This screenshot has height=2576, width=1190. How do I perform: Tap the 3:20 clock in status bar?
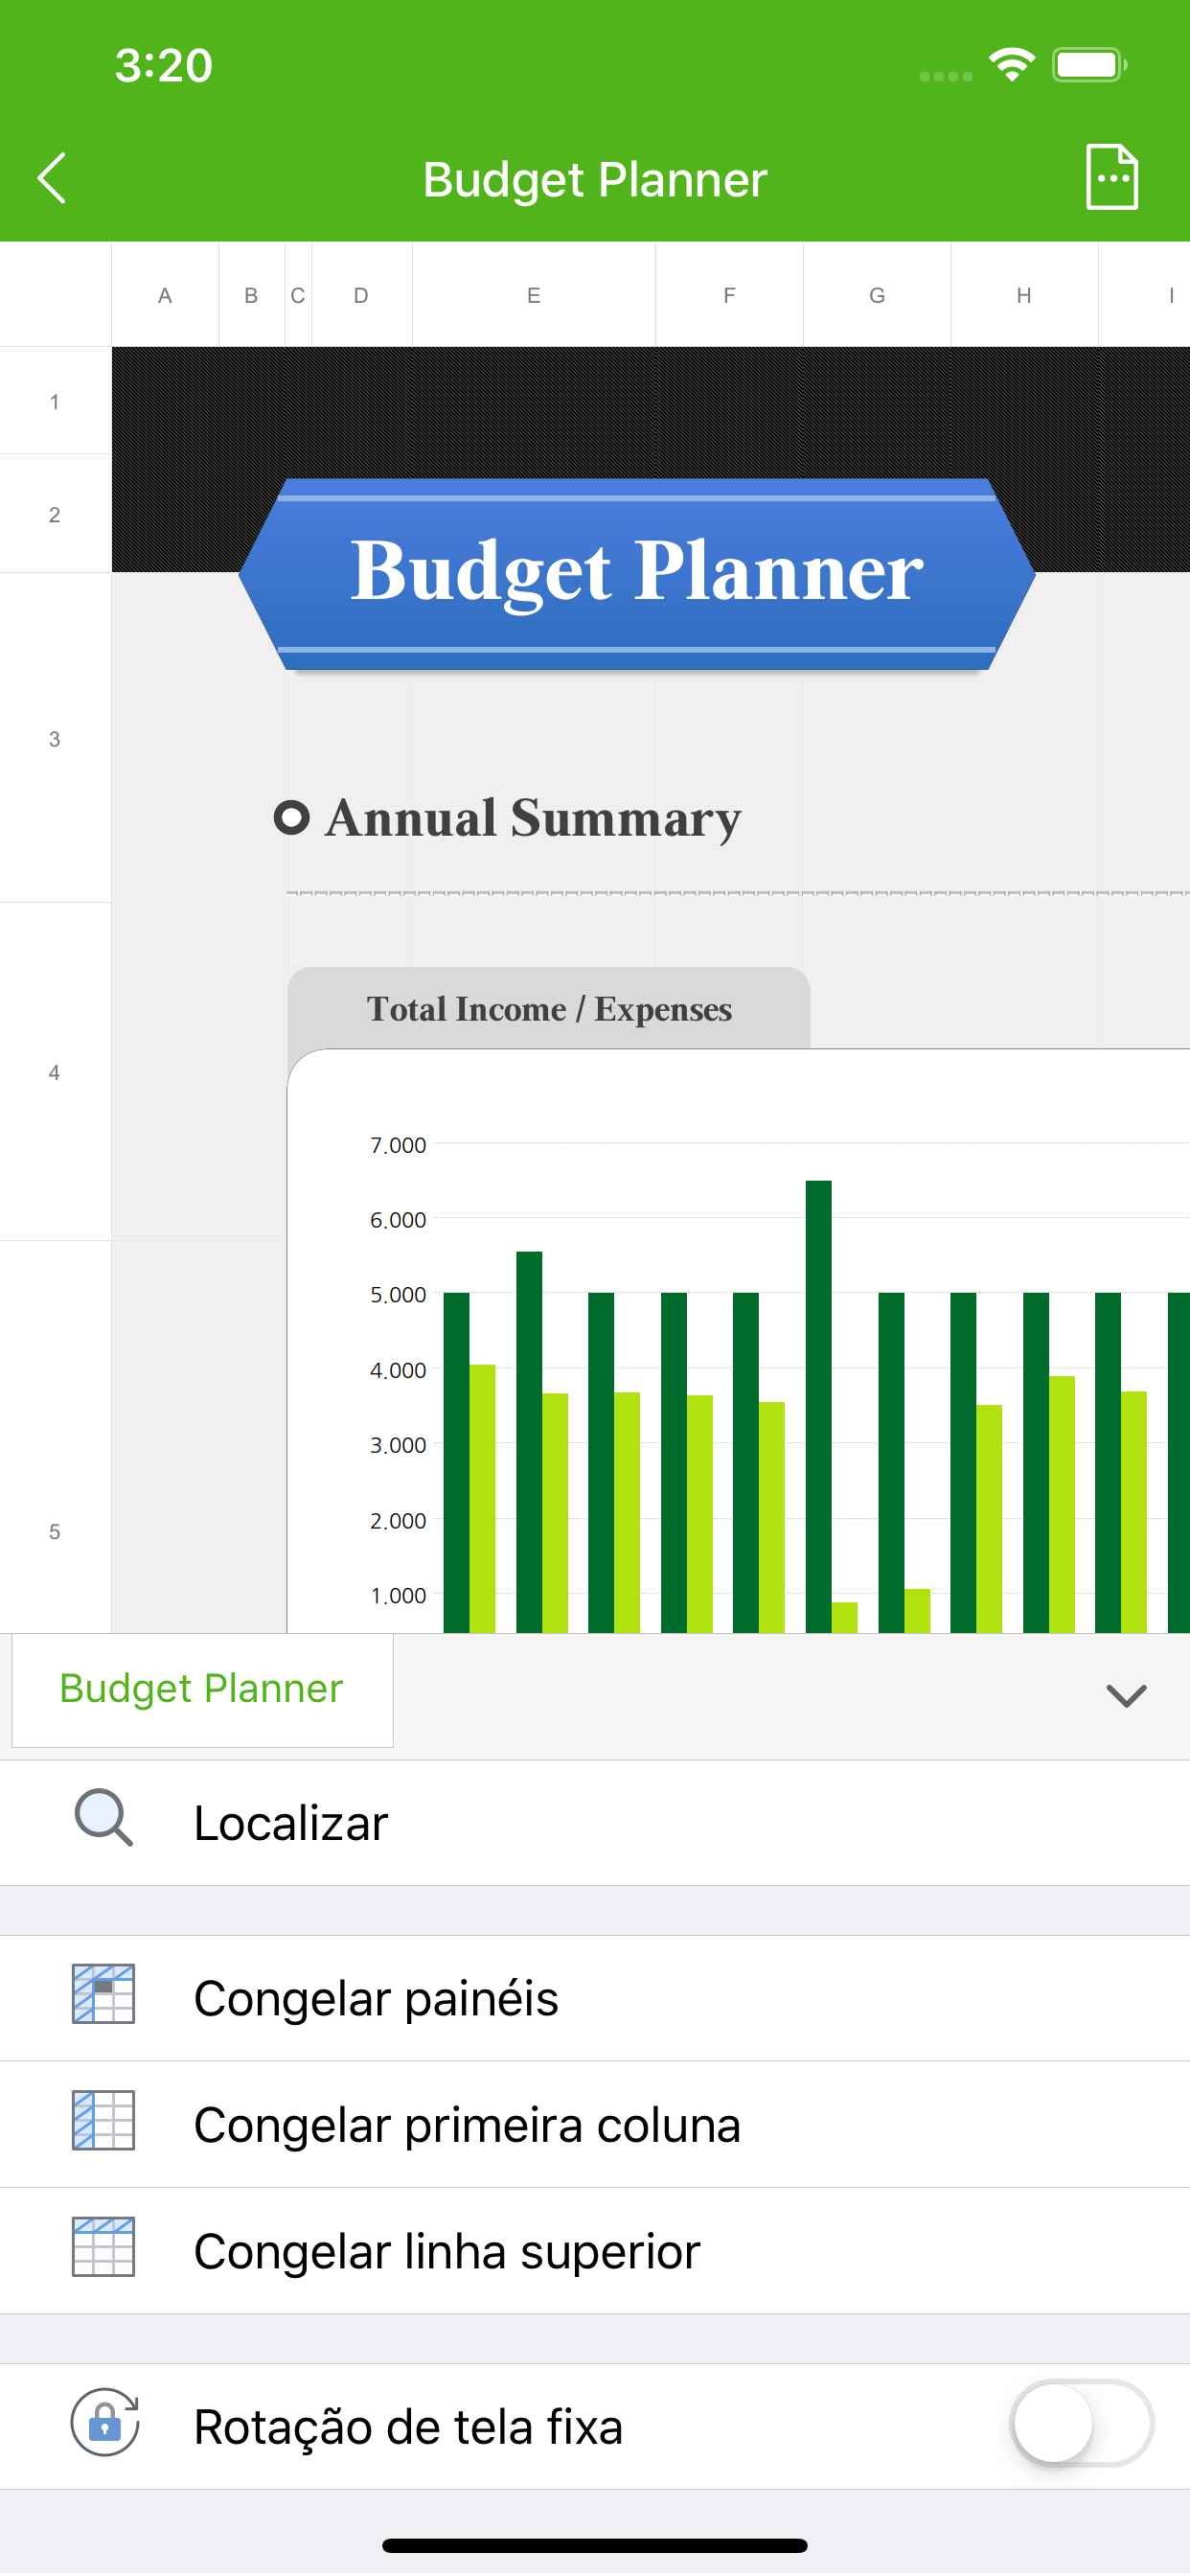163,65
